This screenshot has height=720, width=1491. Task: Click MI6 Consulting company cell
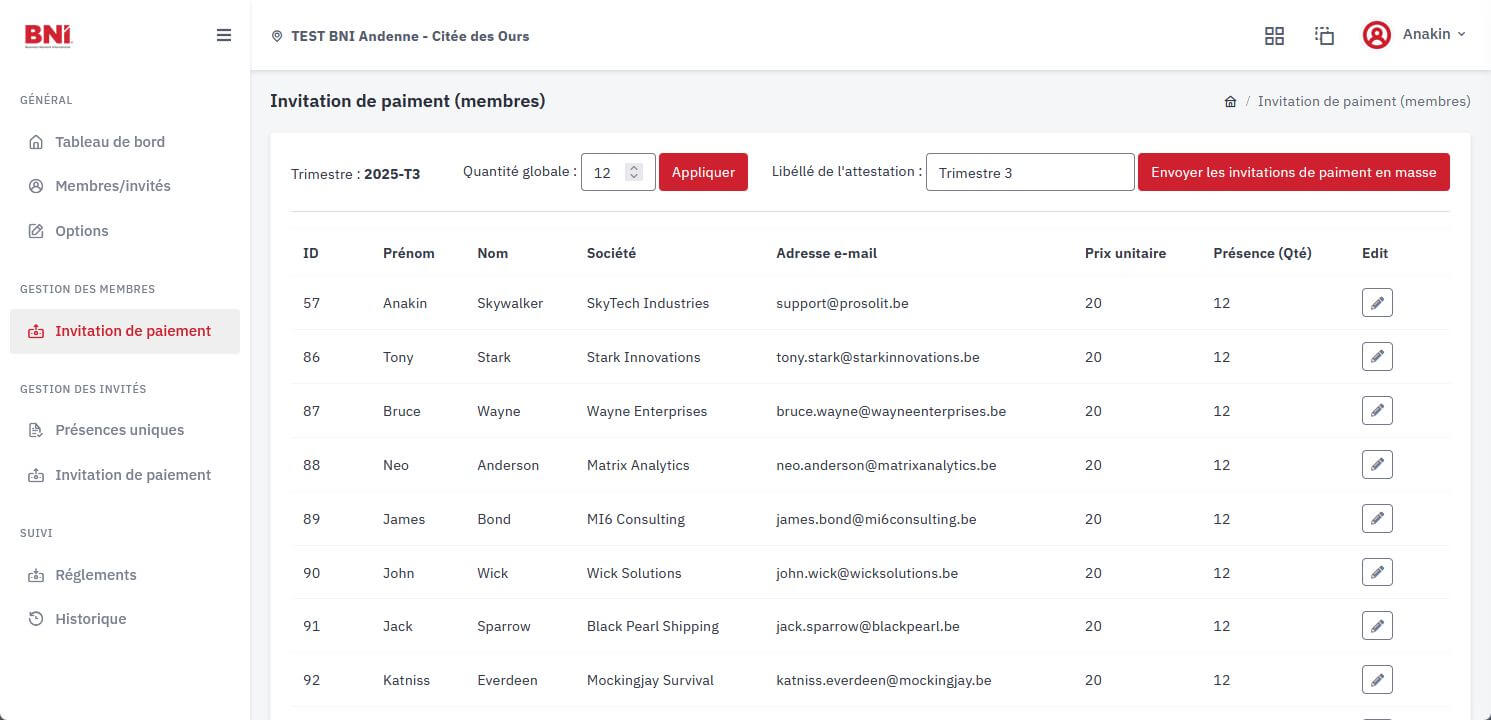coord(636,519)
